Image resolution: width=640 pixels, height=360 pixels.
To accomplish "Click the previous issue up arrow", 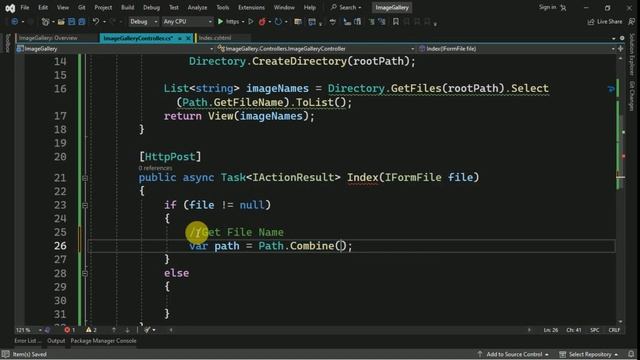I will tap(114, 330).
